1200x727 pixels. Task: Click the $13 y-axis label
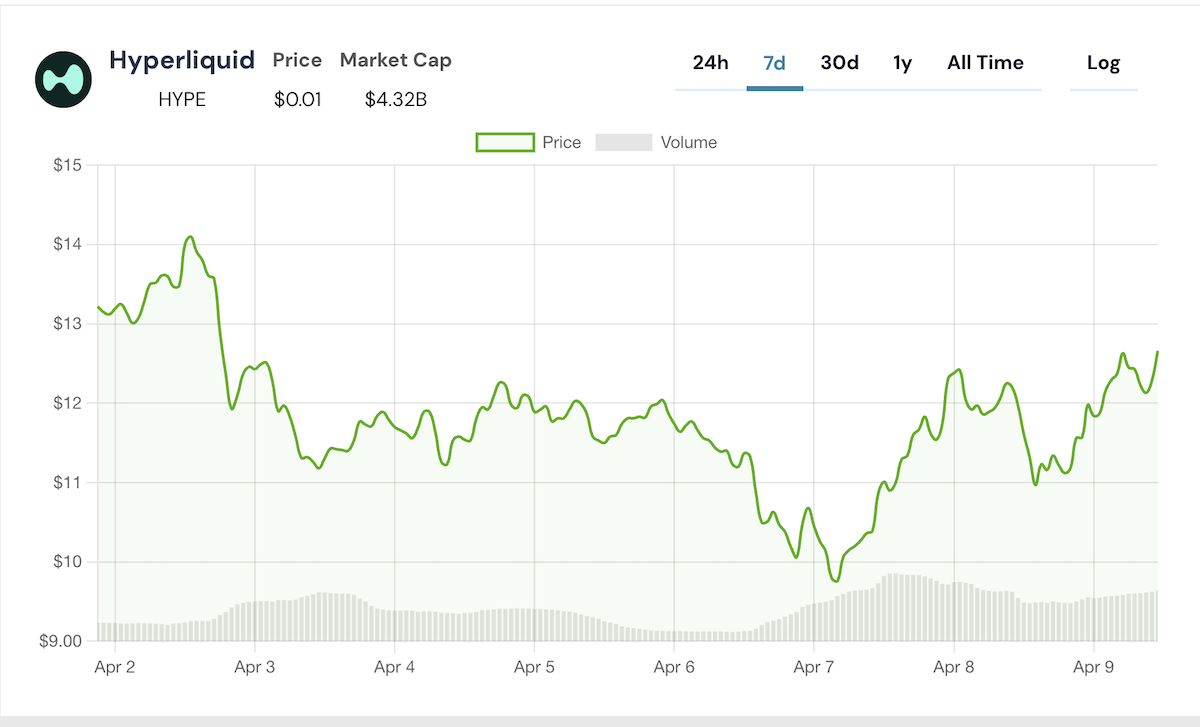tap(68, 324)
